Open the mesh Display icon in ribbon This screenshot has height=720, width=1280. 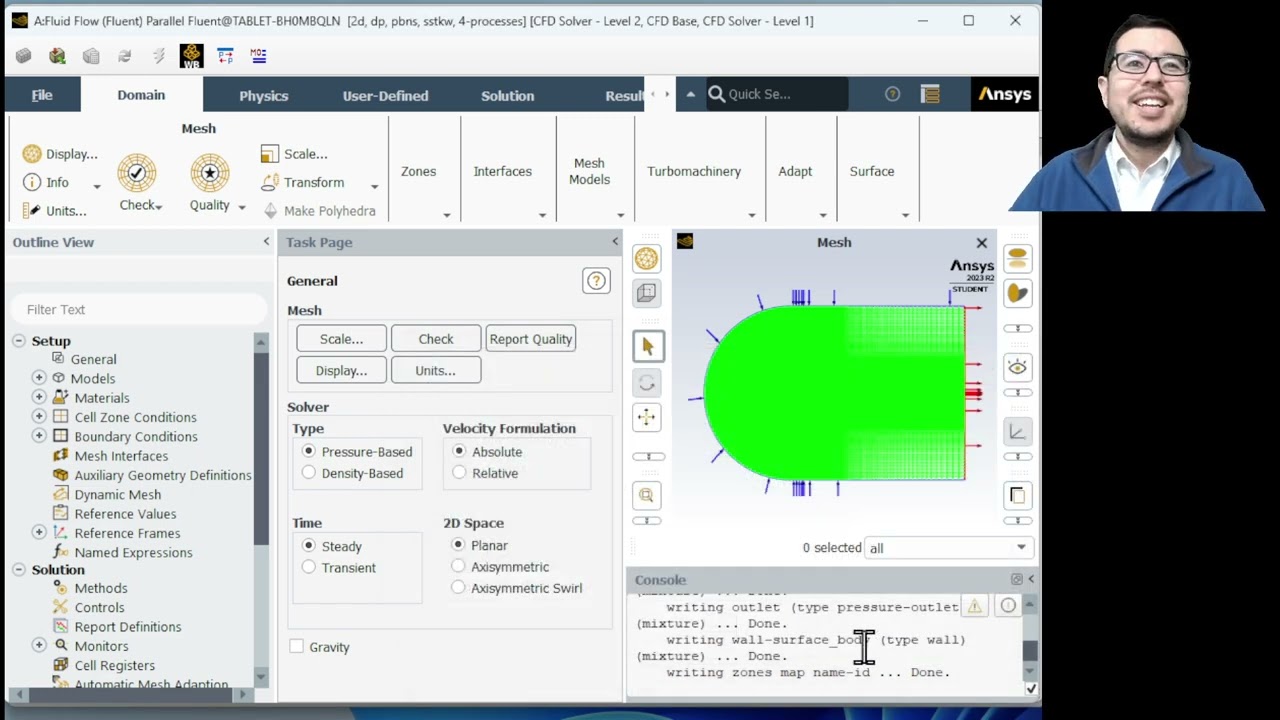(32, 154)
